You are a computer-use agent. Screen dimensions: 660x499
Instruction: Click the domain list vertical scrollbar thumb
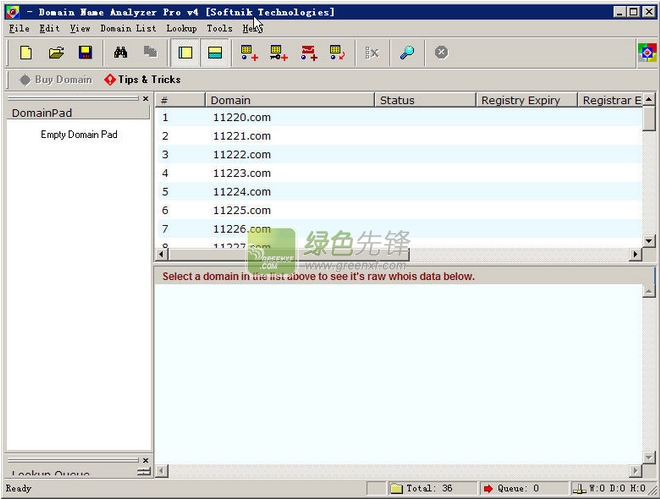coord(649,118)
